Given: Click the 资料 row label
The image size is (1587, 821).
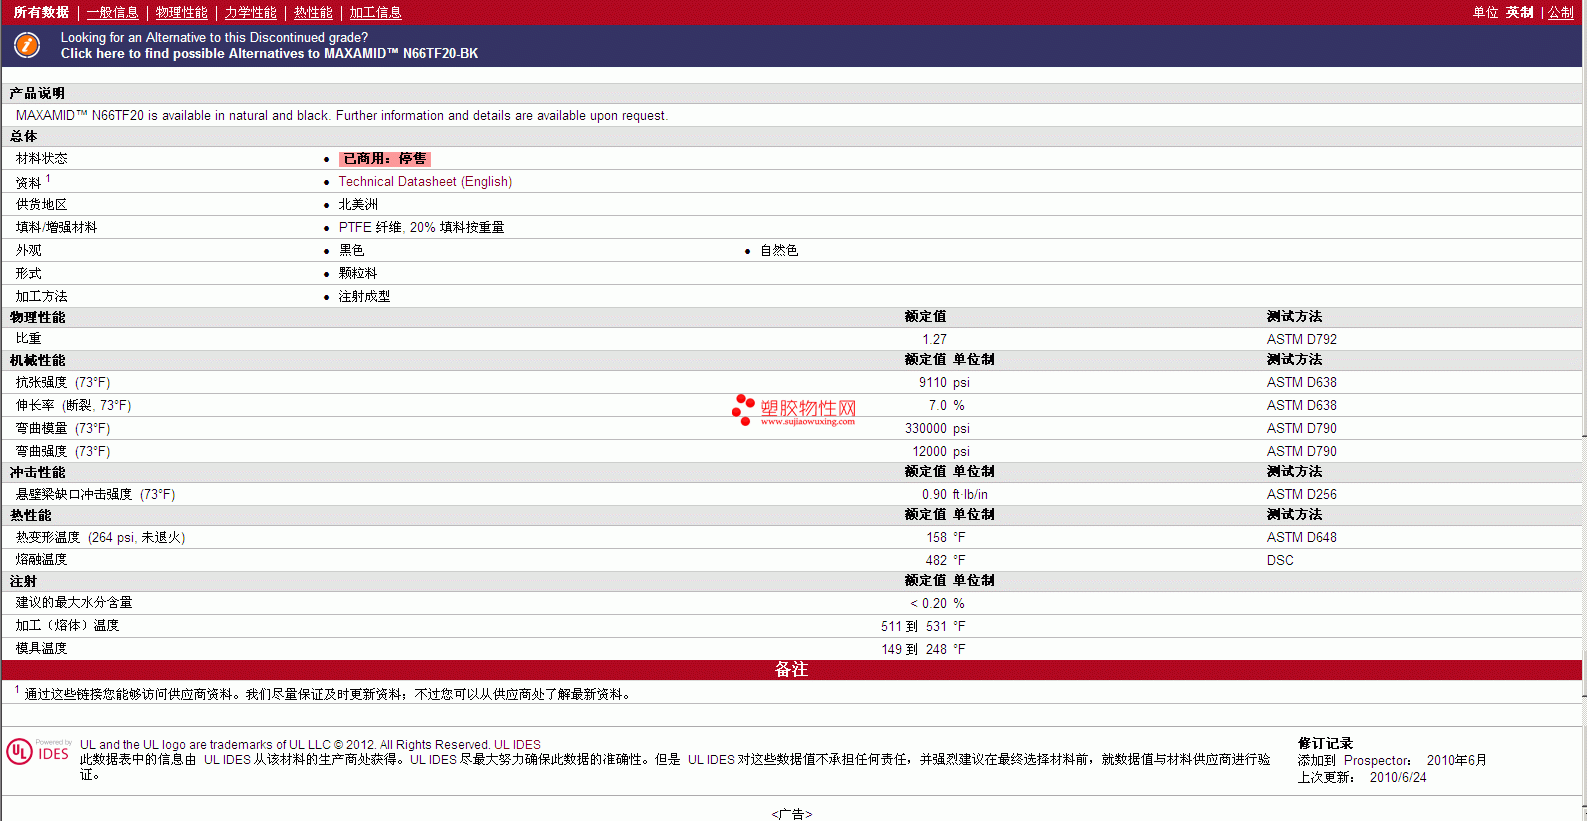Looking at the screenshot, I should click(x=29, y=183).
